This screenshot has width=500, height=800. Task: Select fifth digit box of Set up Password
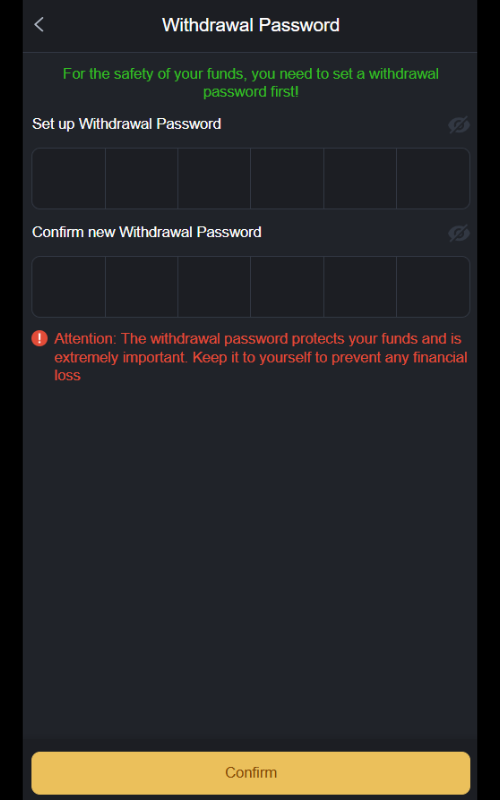click(x=360, y=179)
